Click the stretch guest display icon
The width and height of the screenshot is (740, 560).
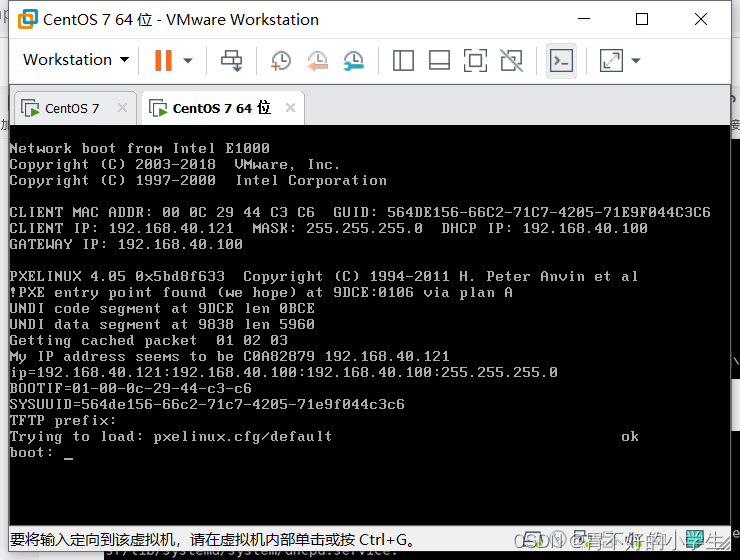tap(611, 60)
